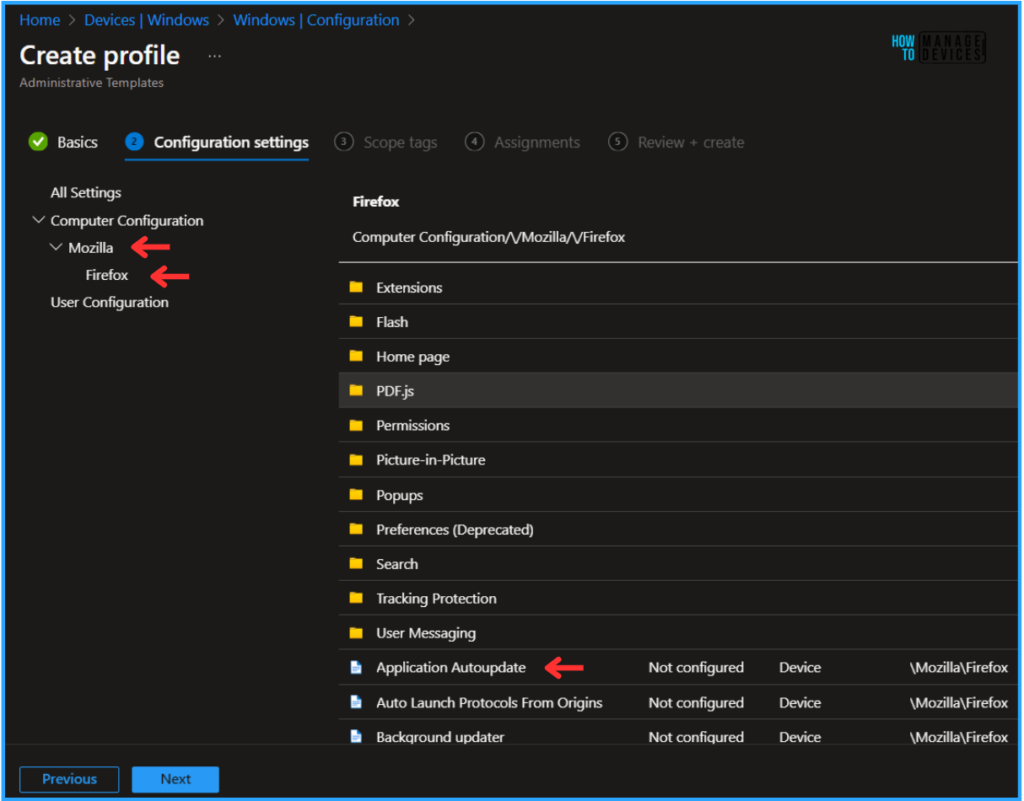1024x801 pixels.
Task: Click the Popups folder icon
Action: pyautogui.click(x=356, y=495)
